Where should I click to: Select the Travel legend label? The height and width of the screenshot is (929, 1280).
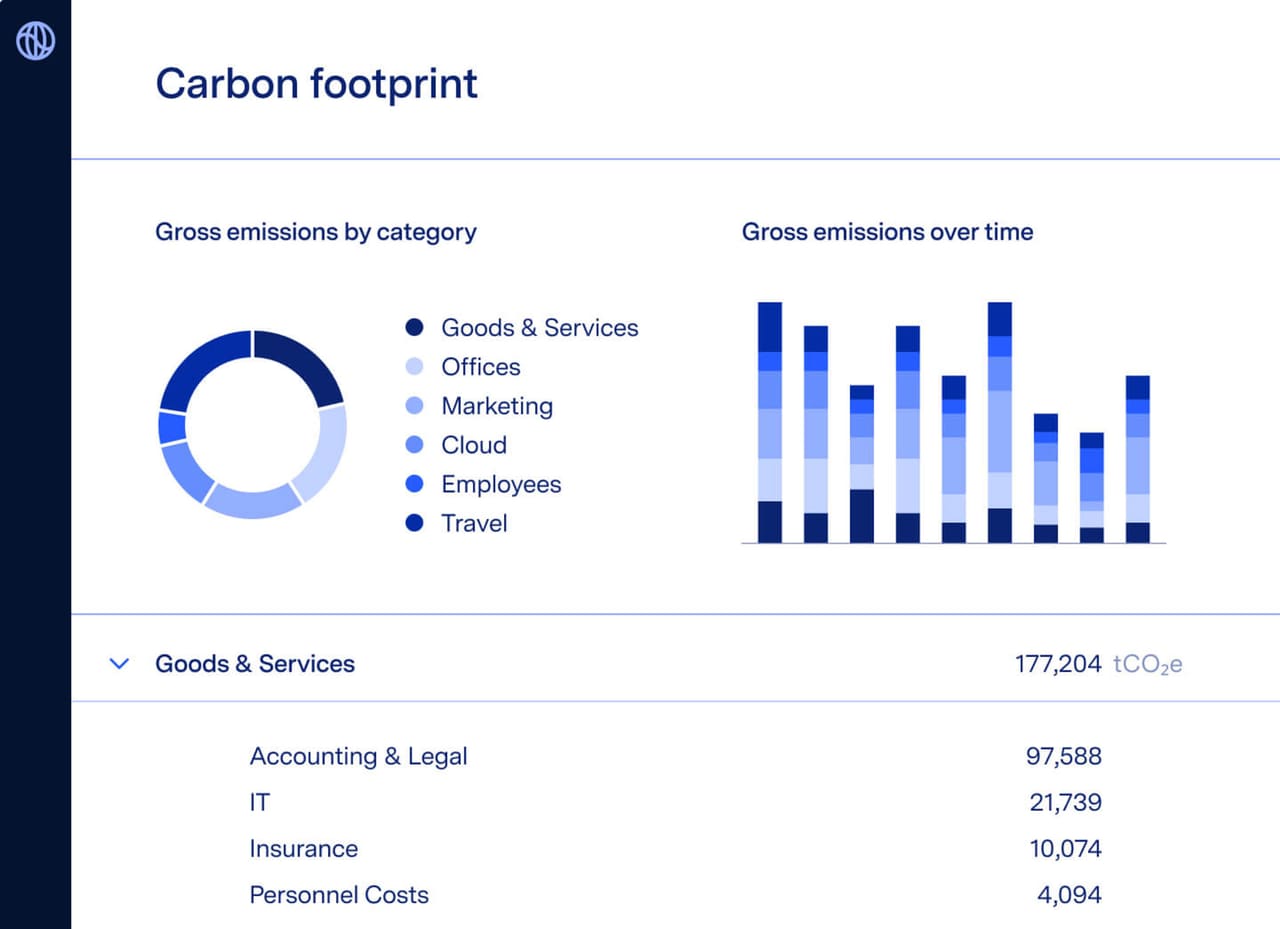click(474, 523)
